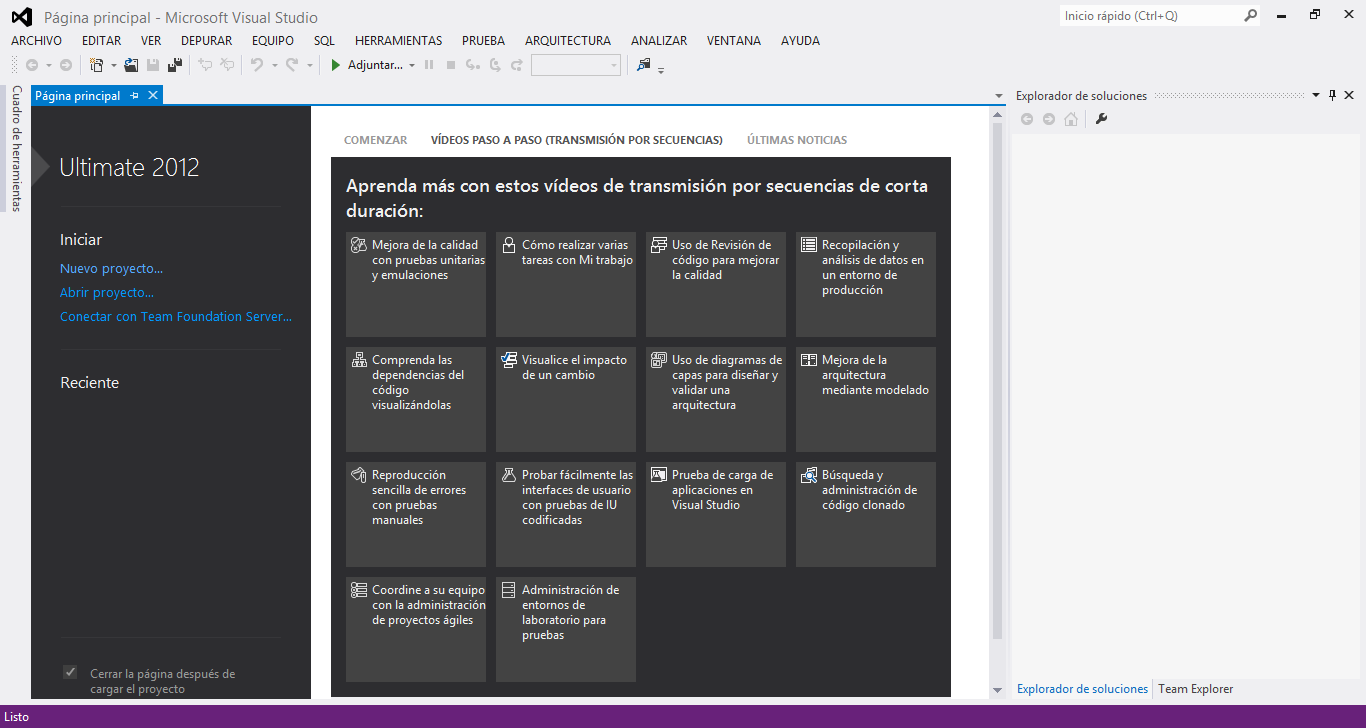
Task: Click the pin icon on Página principal tab
Action: [135, 96]
